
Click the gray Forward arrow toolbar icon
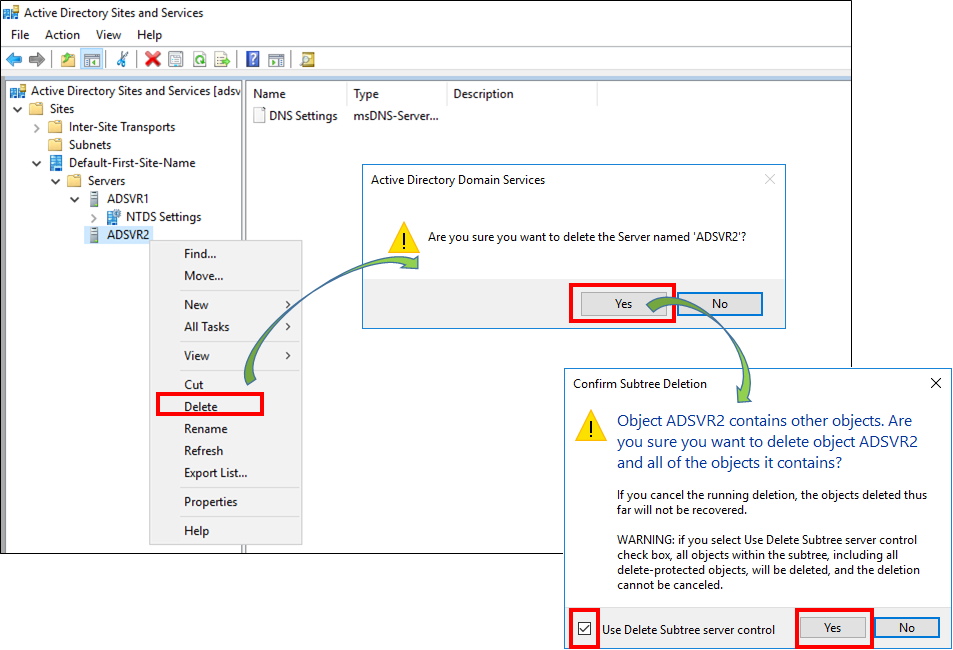point(37,60)
